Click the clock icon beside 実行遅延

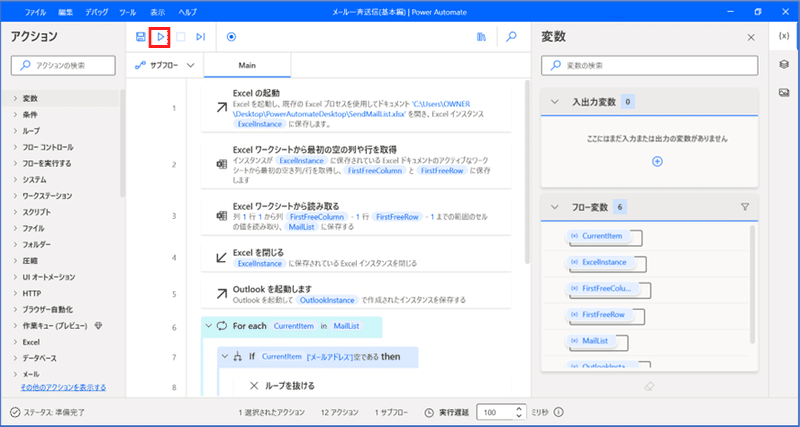tap(430, 412)
